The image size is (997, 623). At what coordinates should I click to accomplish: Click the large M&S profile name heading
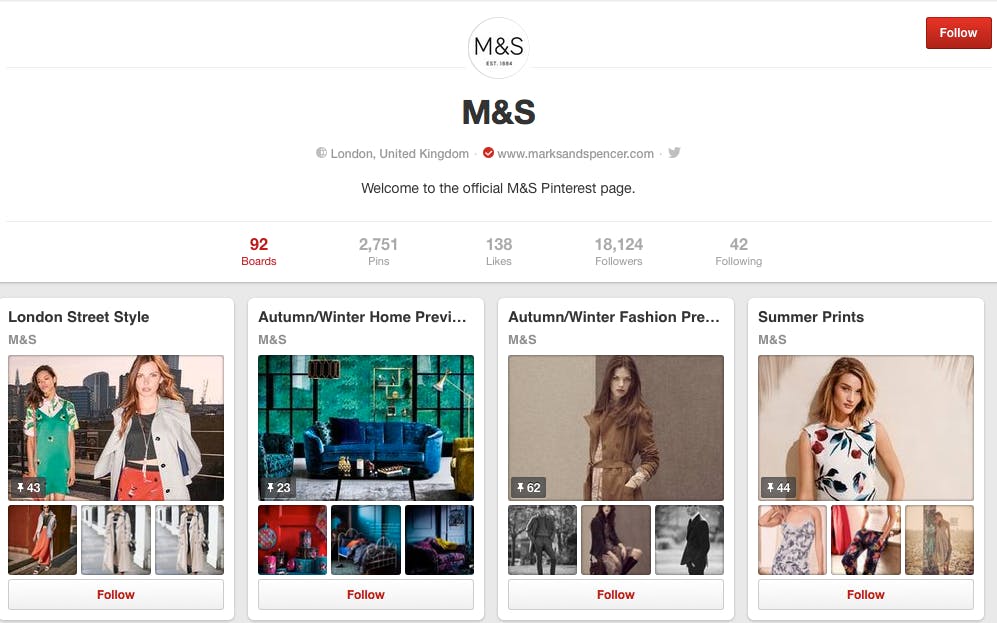(498, 112)
